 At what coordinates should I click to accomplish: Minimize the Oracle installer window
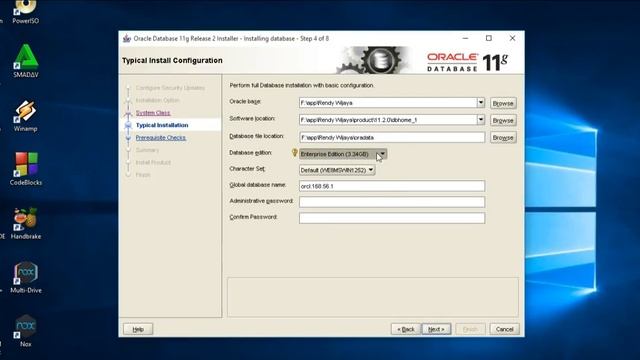tap(465, 38)
